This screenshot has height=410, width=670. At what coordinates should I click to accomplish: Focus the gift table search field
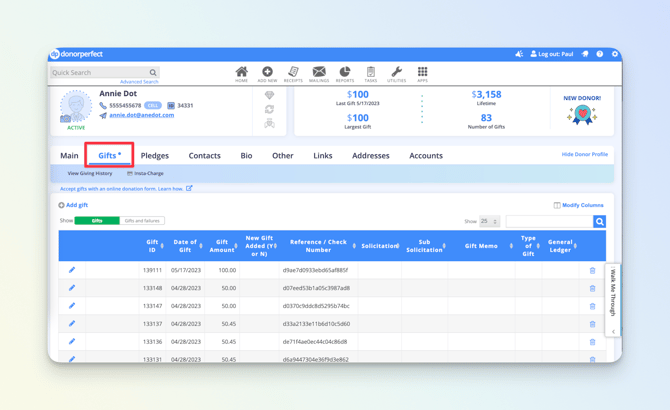pyautogui.click(x=550, y=221)
